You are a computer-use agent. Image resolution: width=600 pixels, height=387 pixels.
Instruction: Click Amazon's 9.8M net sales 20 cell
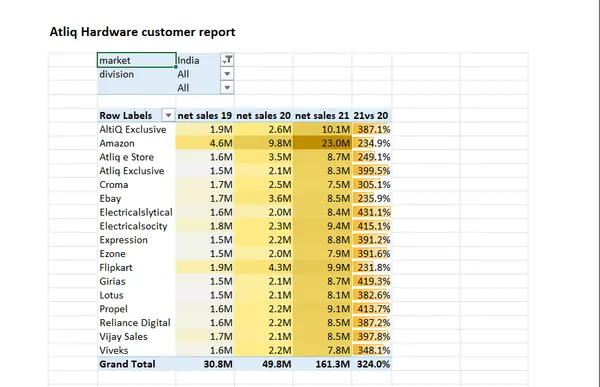click(264, 143)
